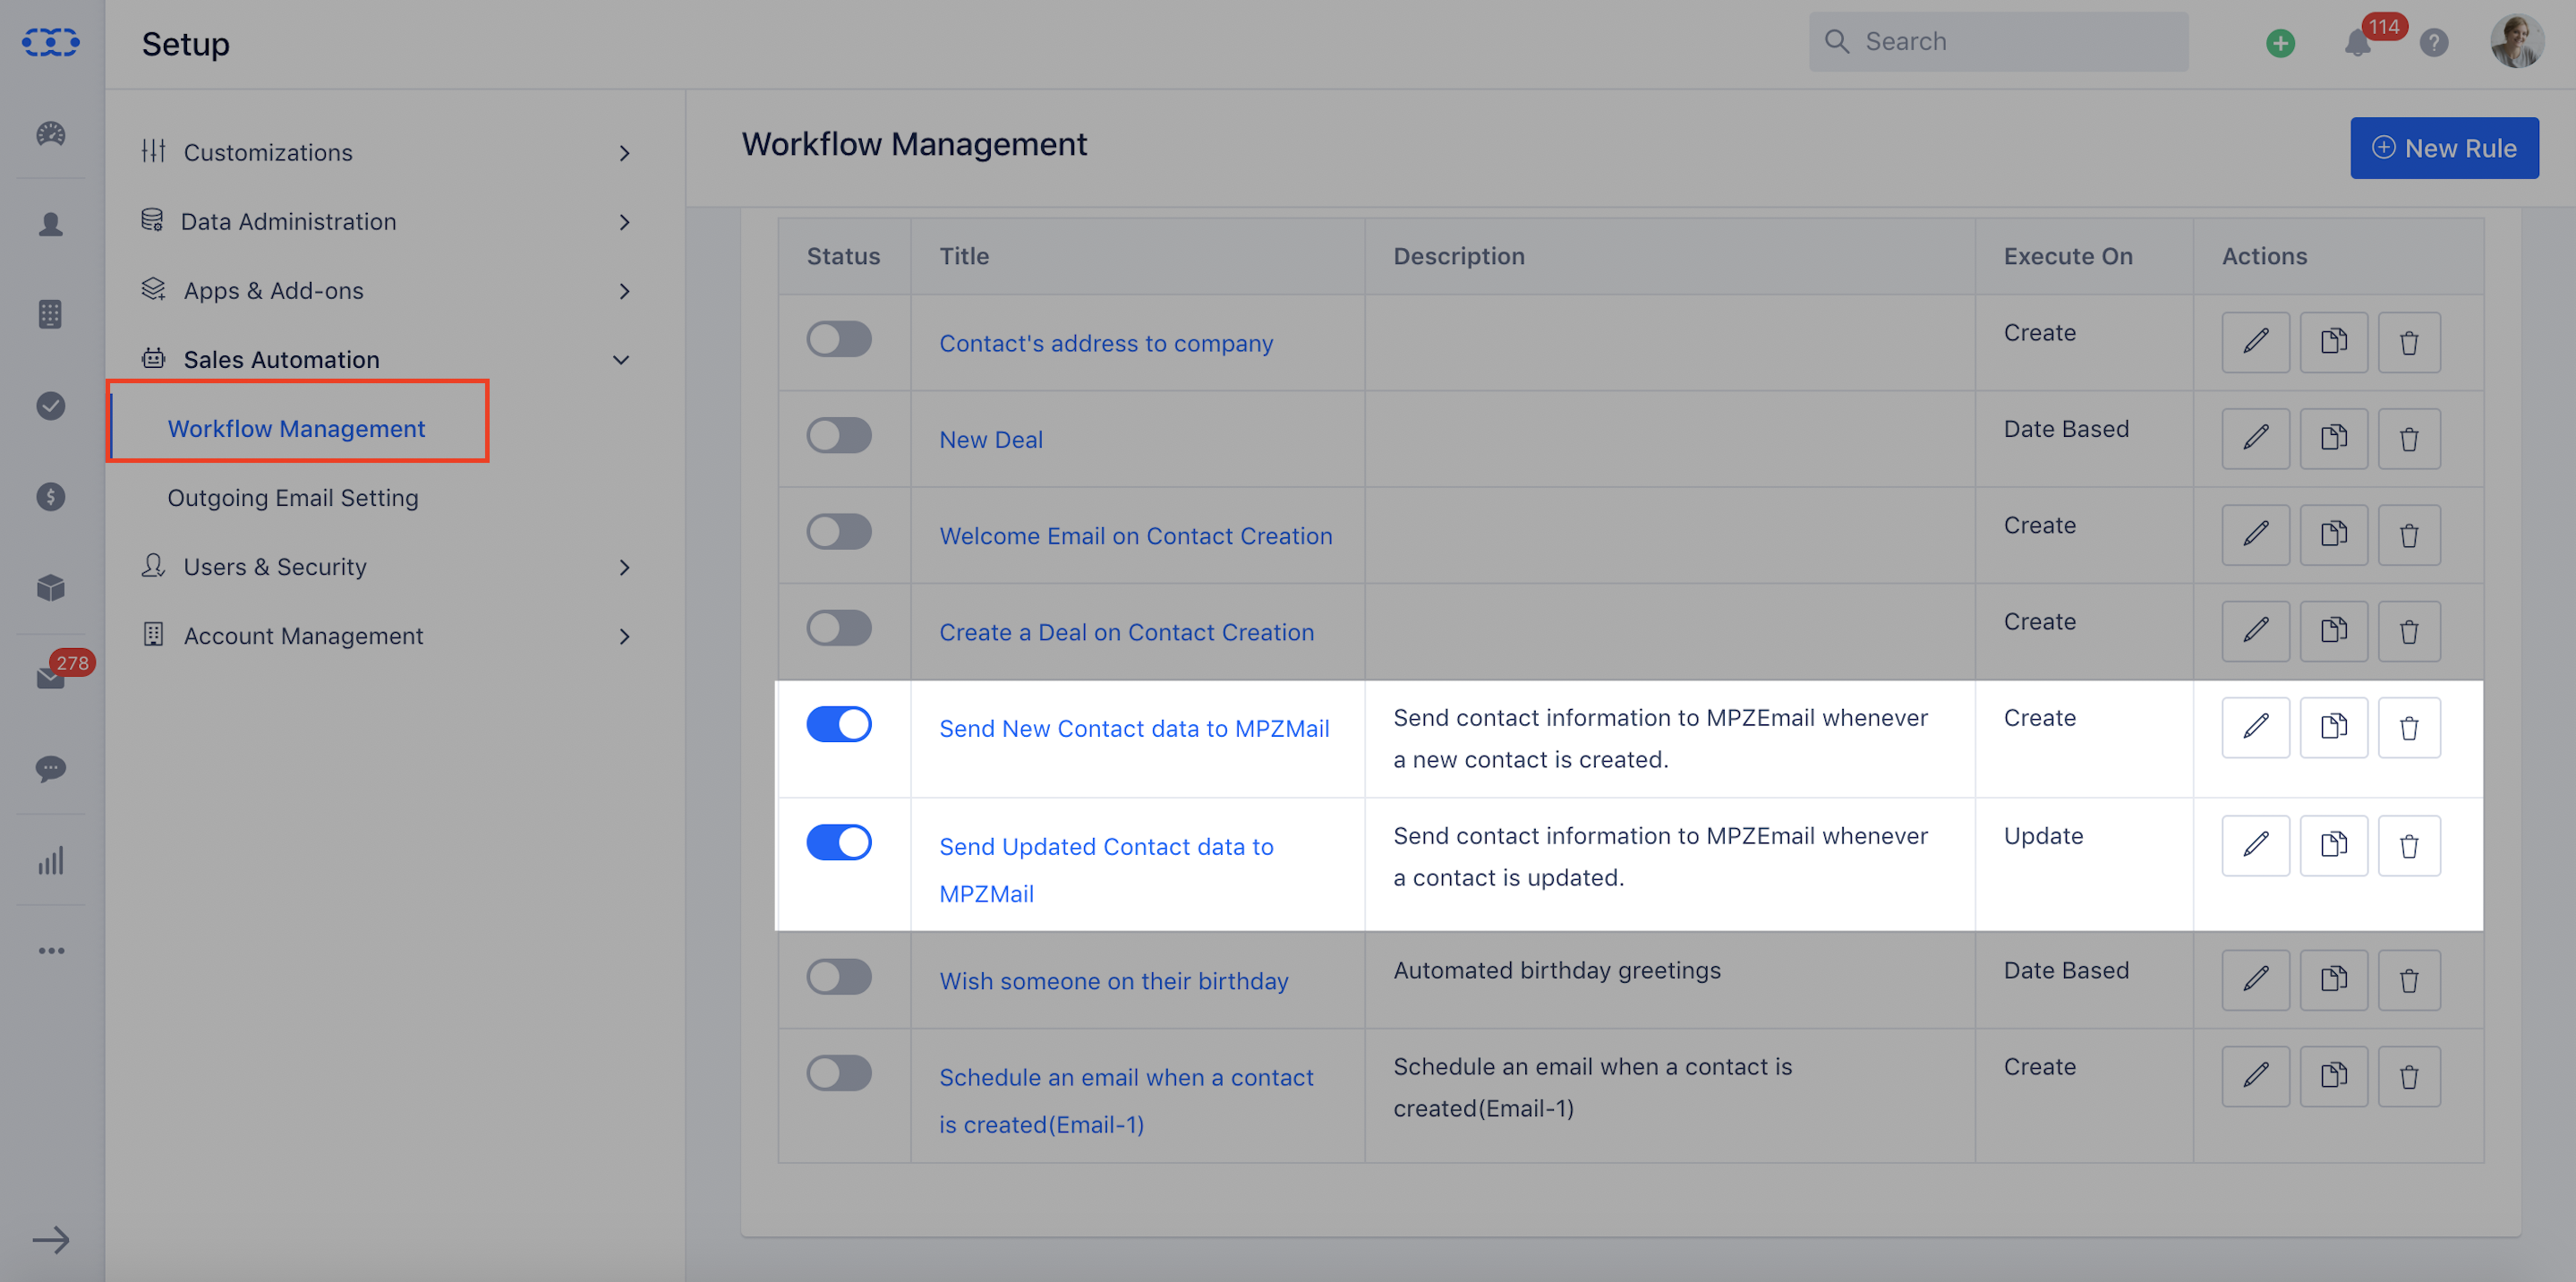Image resolution: width=2576 pixels, height=1282 pixels.
Task: Open the New Deal rule link
Action: coord(991,439)
